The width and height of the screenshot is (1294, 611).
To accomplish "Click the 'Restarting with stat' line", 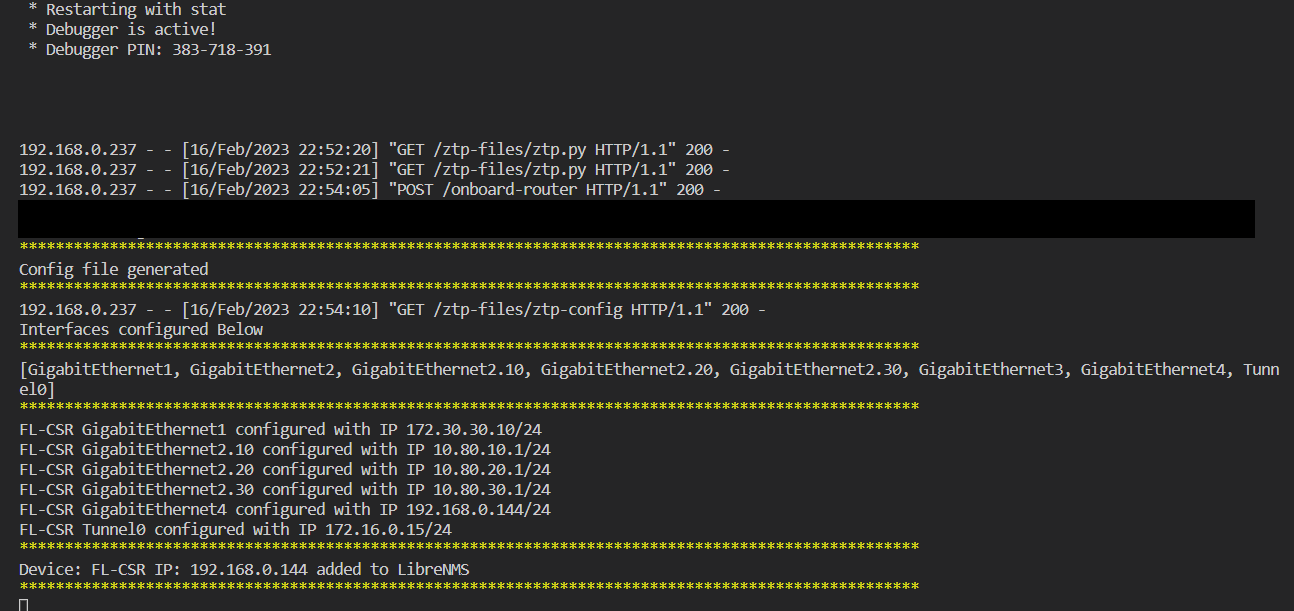I will [135, 9].
